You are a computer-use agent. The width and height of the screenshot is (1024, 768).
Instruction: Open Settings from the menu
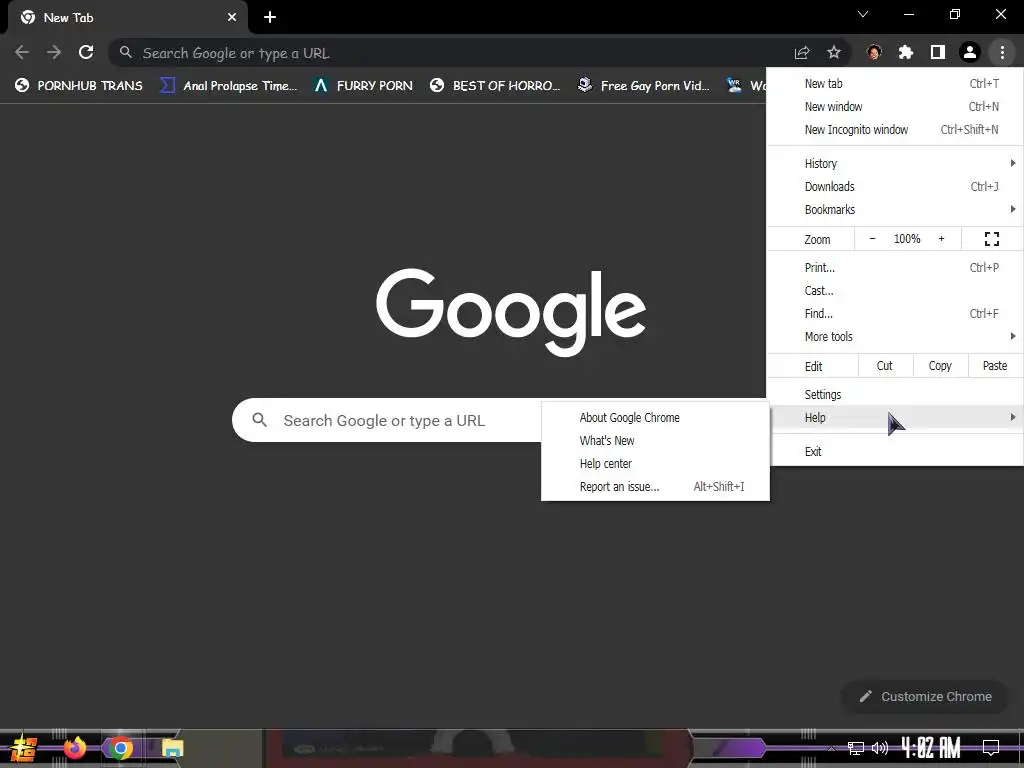tap(895, 394)
